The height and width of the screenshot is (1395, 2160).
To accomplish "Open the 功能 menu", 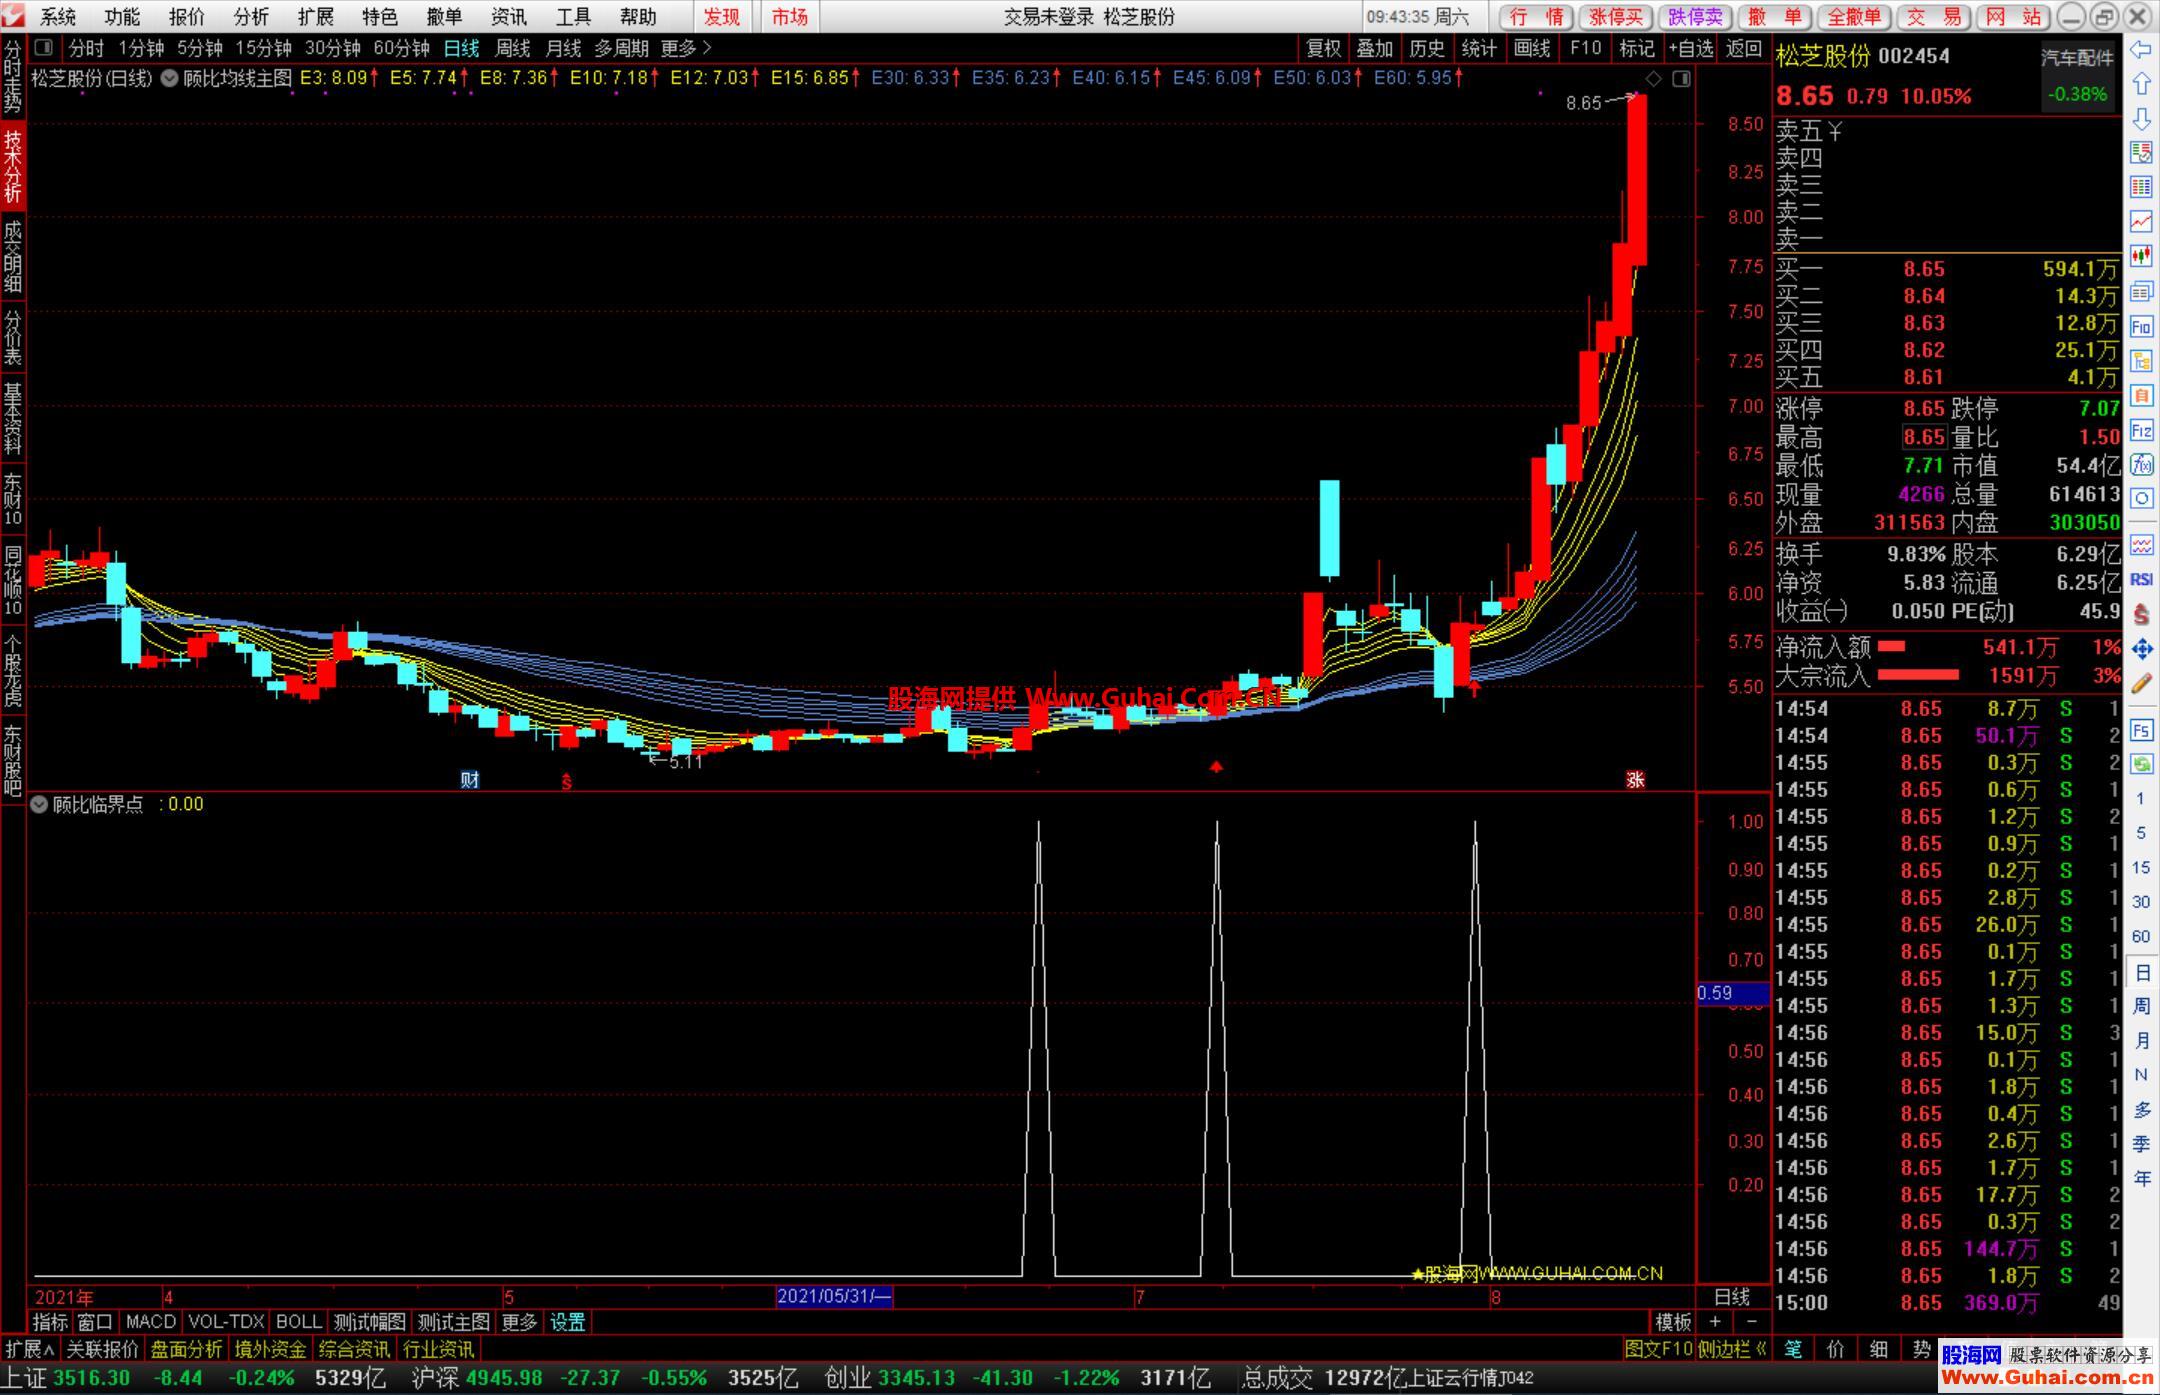I will point(122,17).
